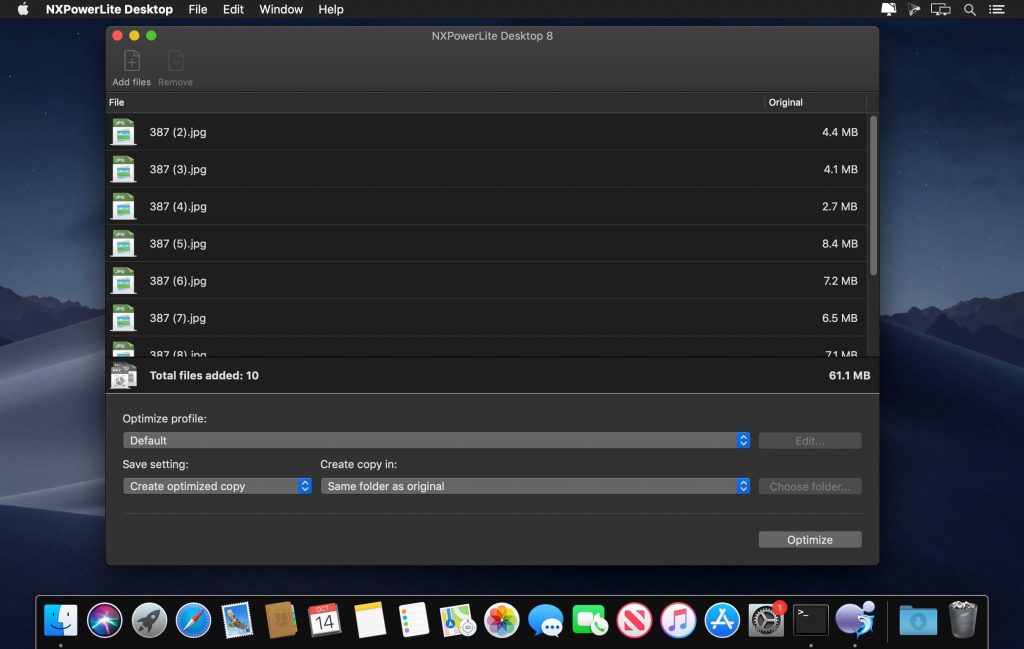Image resolution: width=1024 pixels, height=649 pixels.
Task: Open Safari from the Dock
Action: point(192,620)
